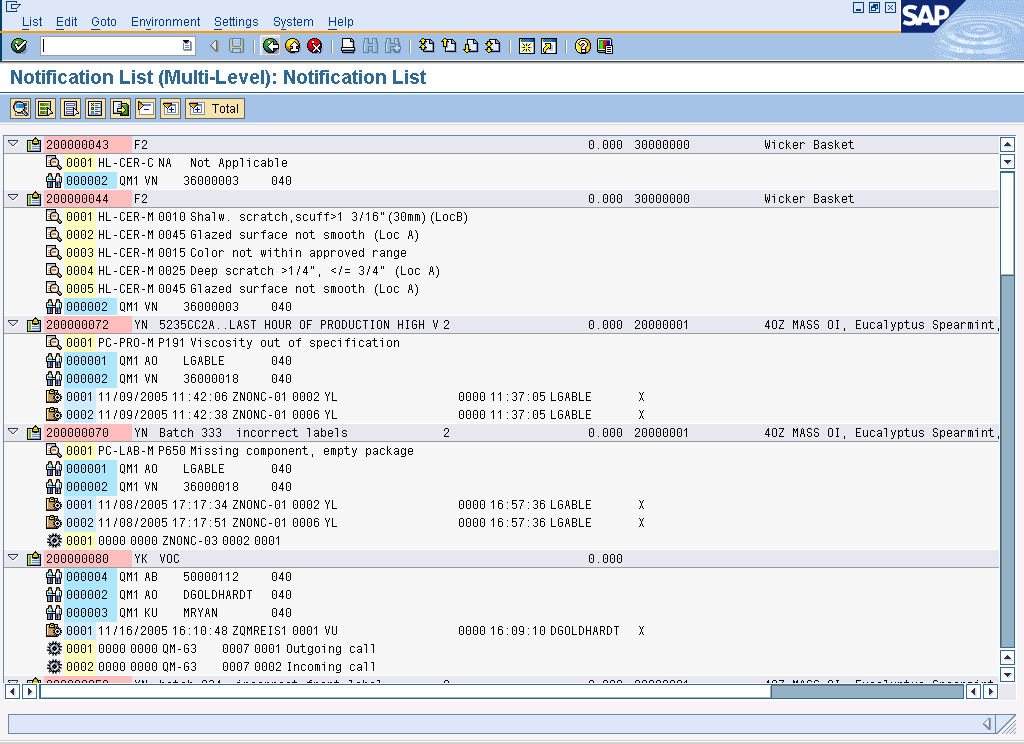This screenshot has height=744, width=1024.
Task: Click the 'Shalw. scratch,scuff>1 3/16"' item text
Action: [x=329, y=217]
